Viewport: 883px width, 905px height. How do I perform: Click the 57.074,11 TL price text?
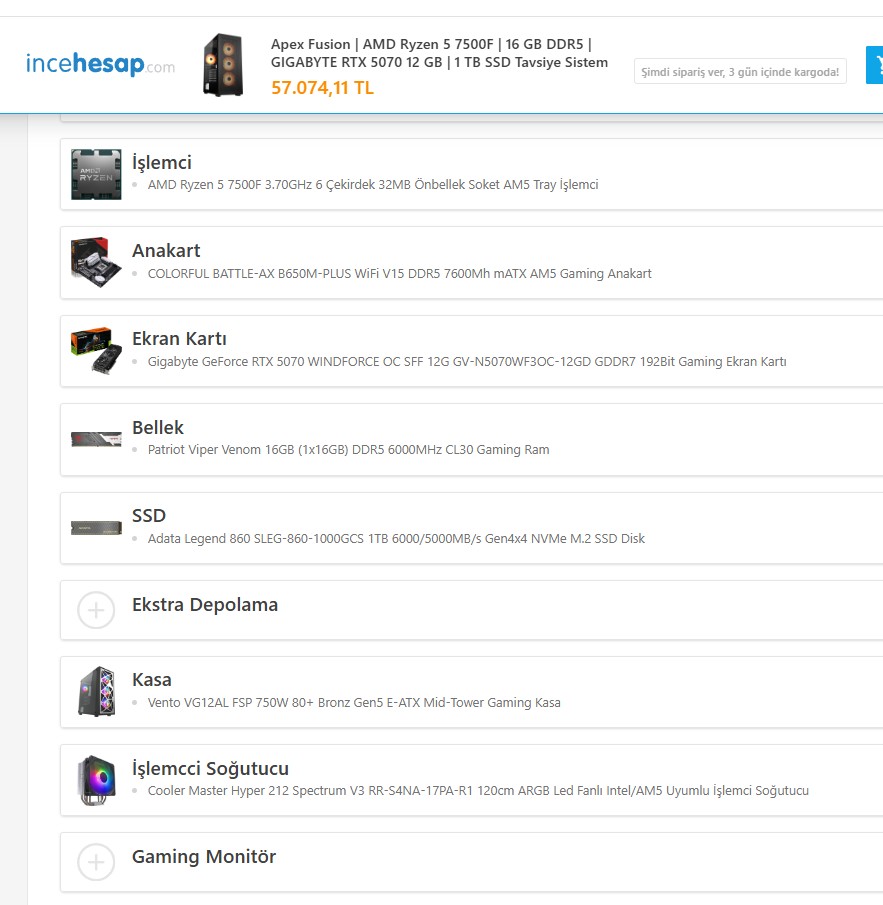[322, 88]
